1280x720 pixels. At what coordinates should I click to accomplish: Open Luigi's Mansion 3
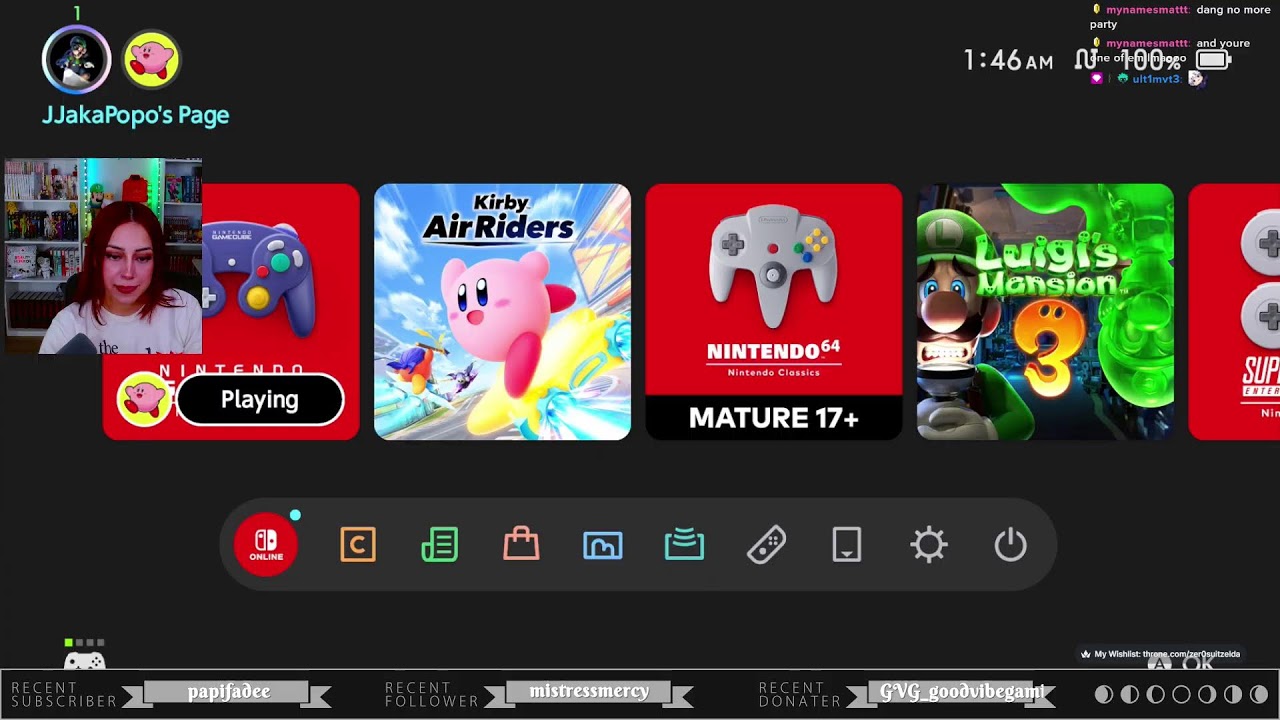(x=1045, y=311)
